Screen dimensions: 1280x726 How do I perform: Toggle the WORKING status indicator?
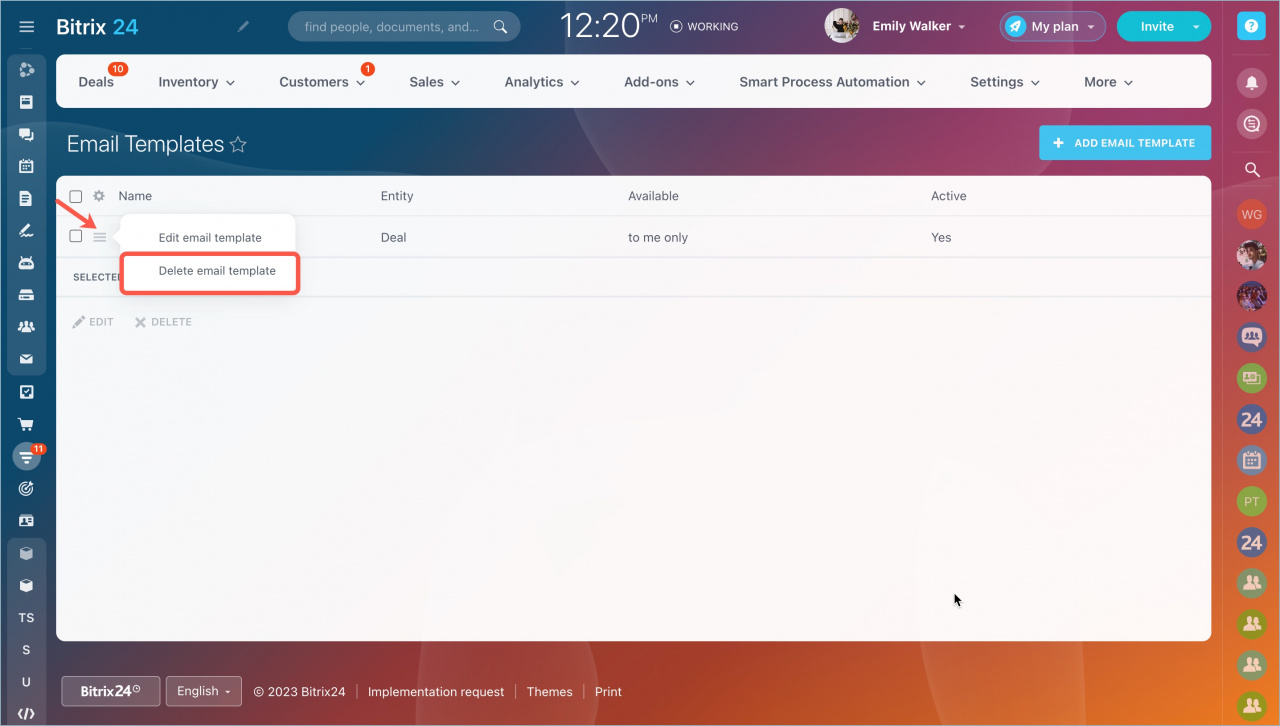[704, 27]
